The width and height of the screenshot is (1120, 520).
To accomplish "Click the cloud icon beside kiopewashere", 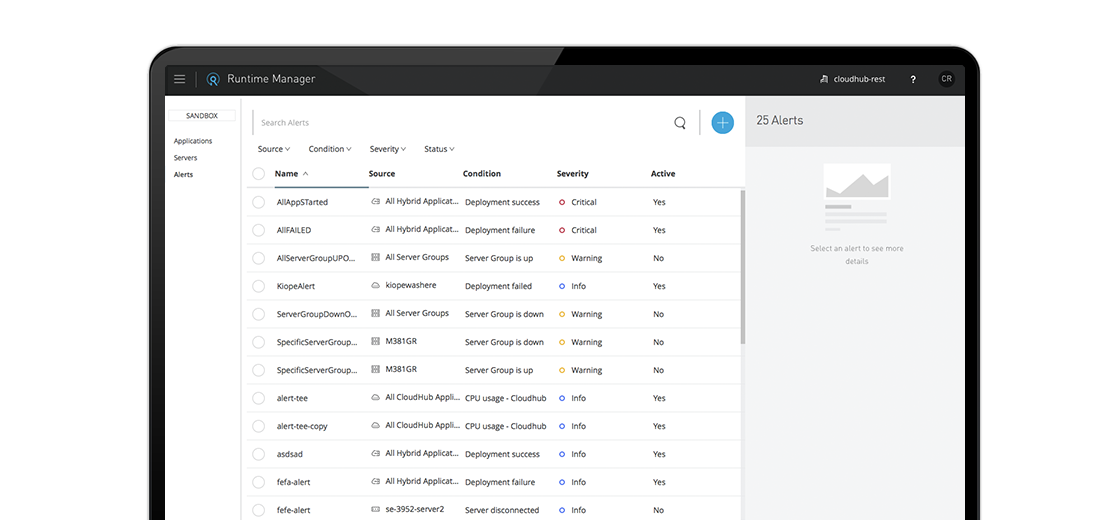I will coord(375,286).
